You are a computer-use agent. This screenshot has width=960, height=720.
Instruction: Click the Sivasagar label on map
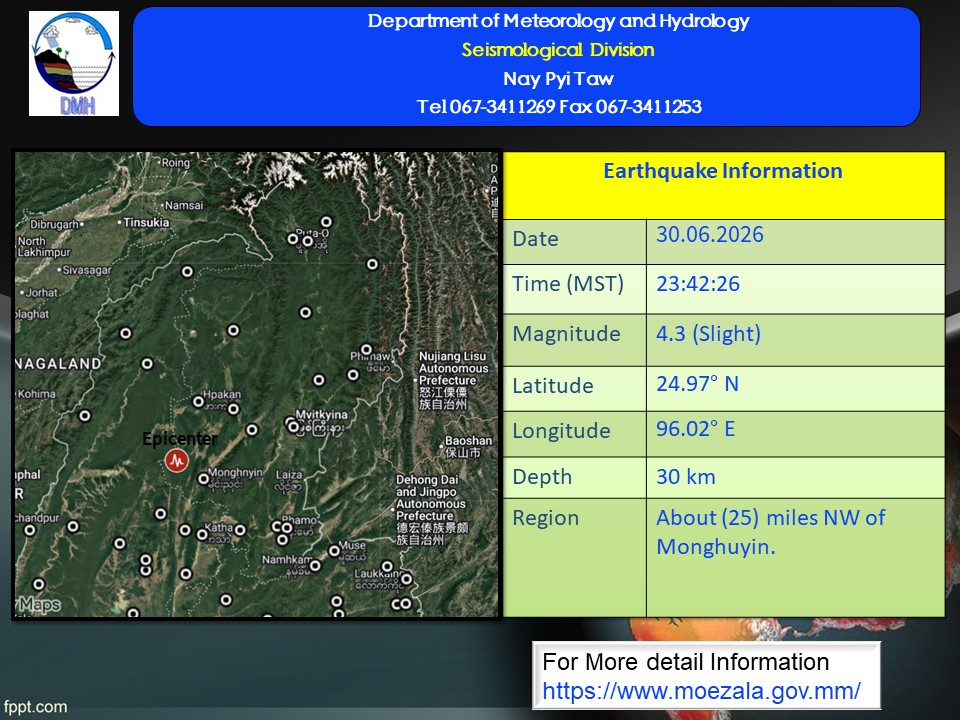click(x=87, y=270)
